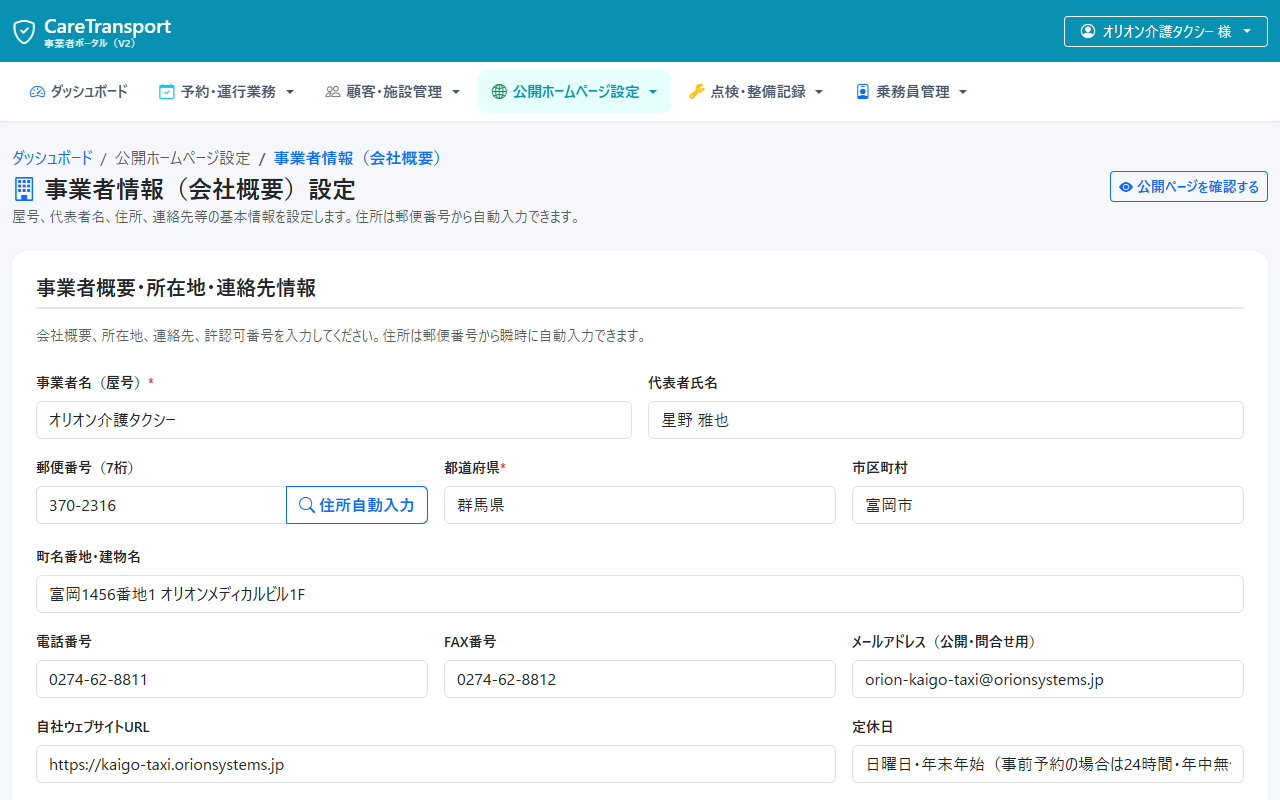Open the 顧客・施設管理 menu label
Image resolution: width=1280 pixels, height=800 pixels.
(x=394, y=92)
